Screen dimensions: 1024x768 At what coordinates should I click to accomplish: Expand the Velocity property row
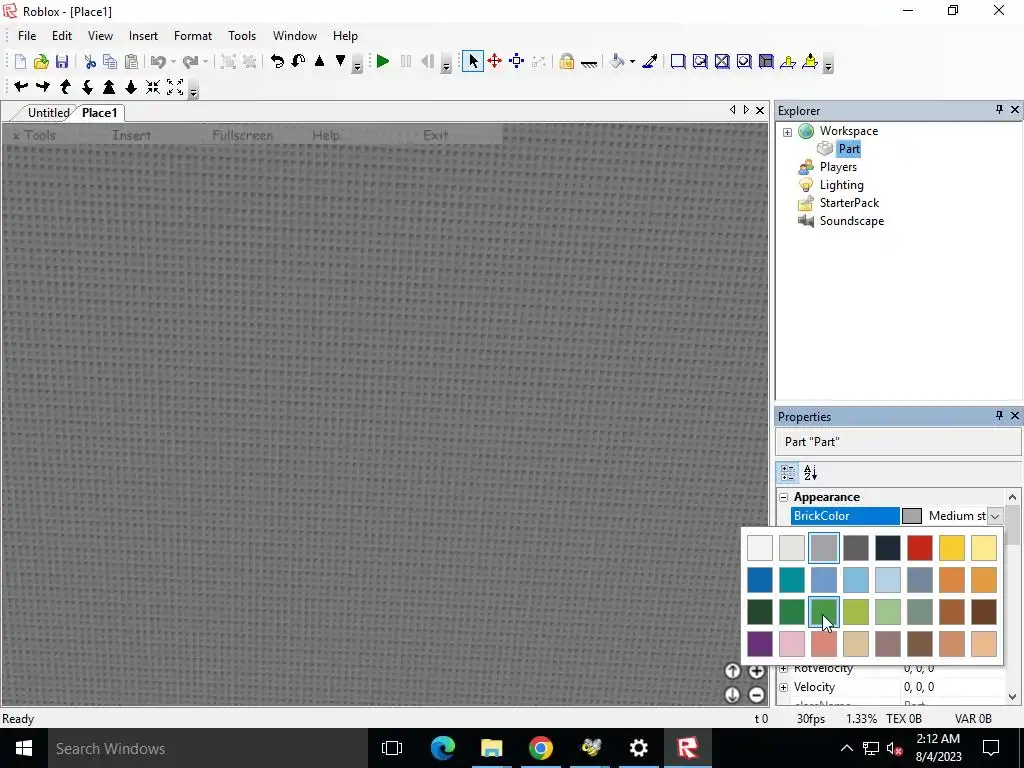point(784,687)
